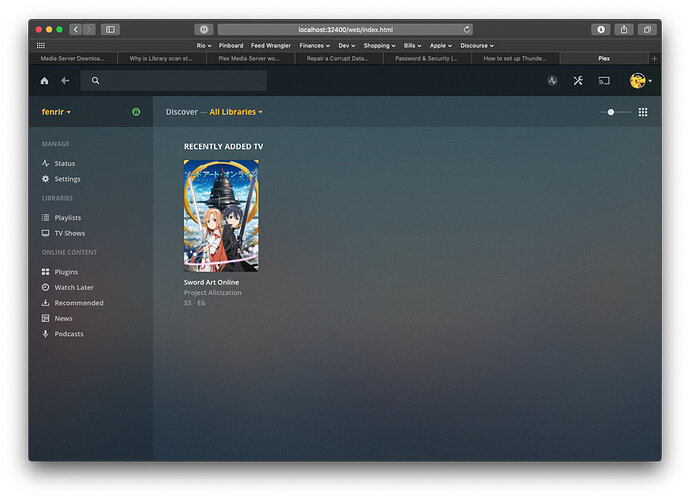Switch to Media Server Downloads tab

(x=73, y=58)
